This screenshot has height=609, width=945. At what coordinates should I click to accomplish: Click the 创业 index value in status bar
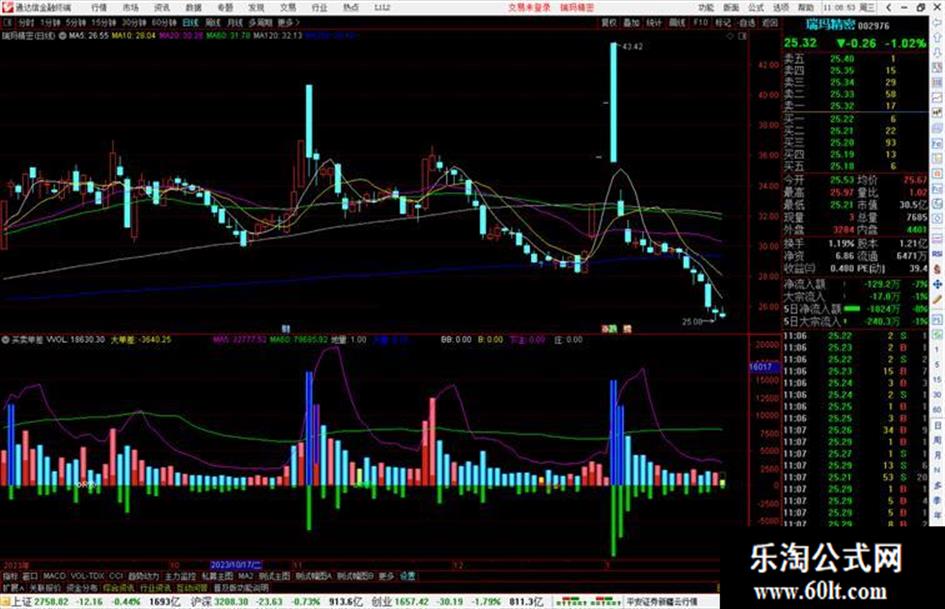click(x=412, y=602)
